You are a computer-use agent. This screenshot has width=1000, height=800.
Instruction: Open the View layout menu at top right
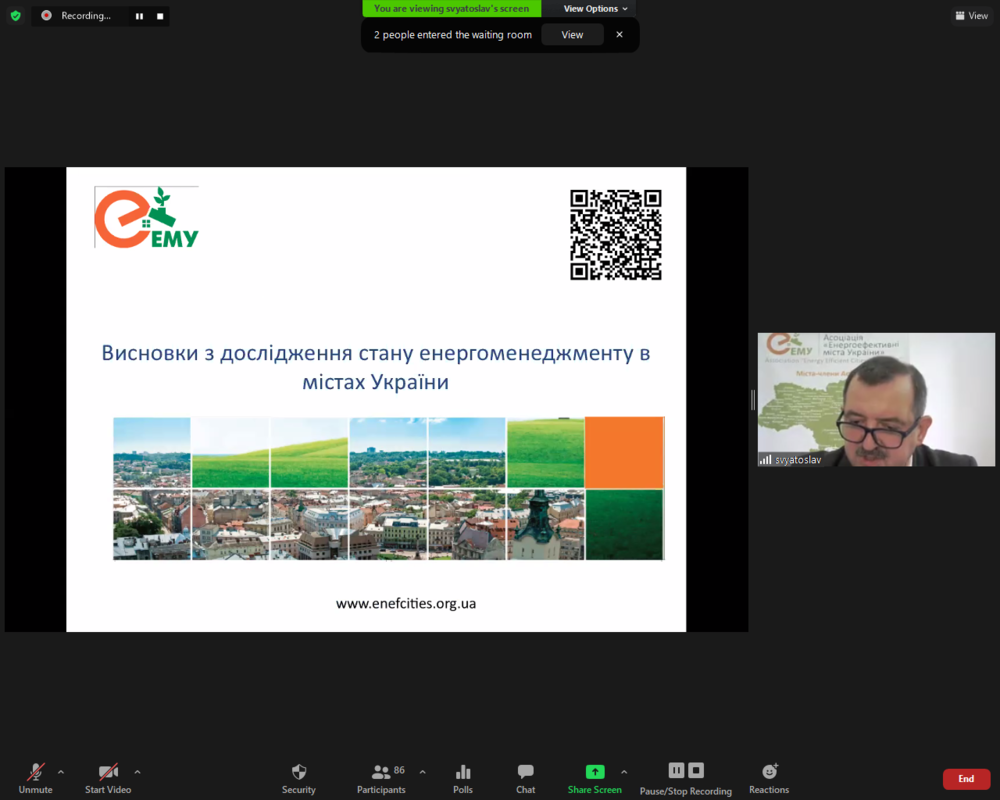coord(971,16)
